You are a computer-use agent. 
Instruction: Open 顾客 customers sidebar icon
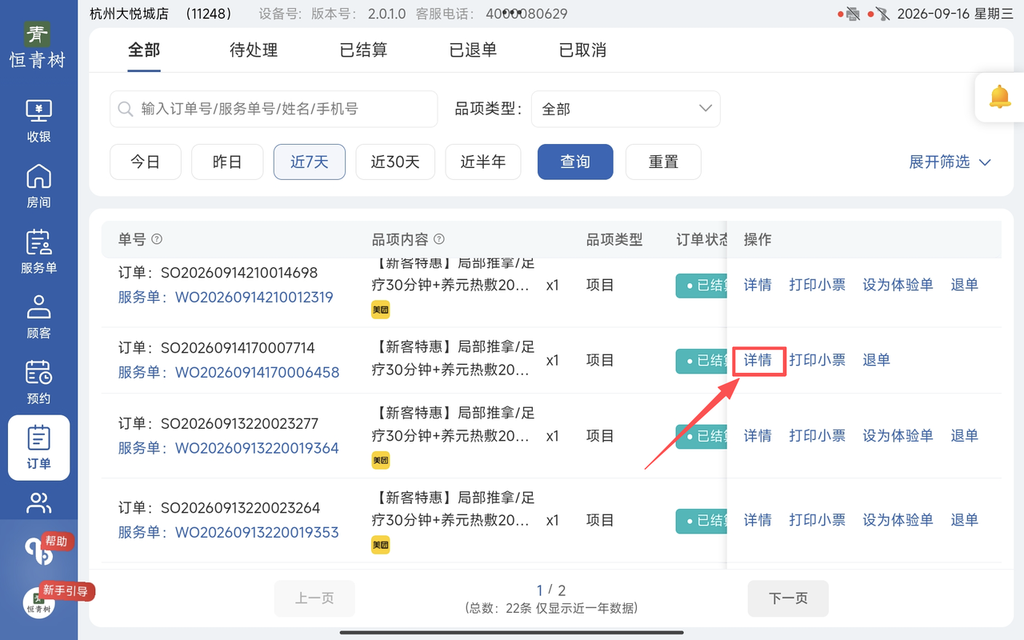[x=39, y=317]
